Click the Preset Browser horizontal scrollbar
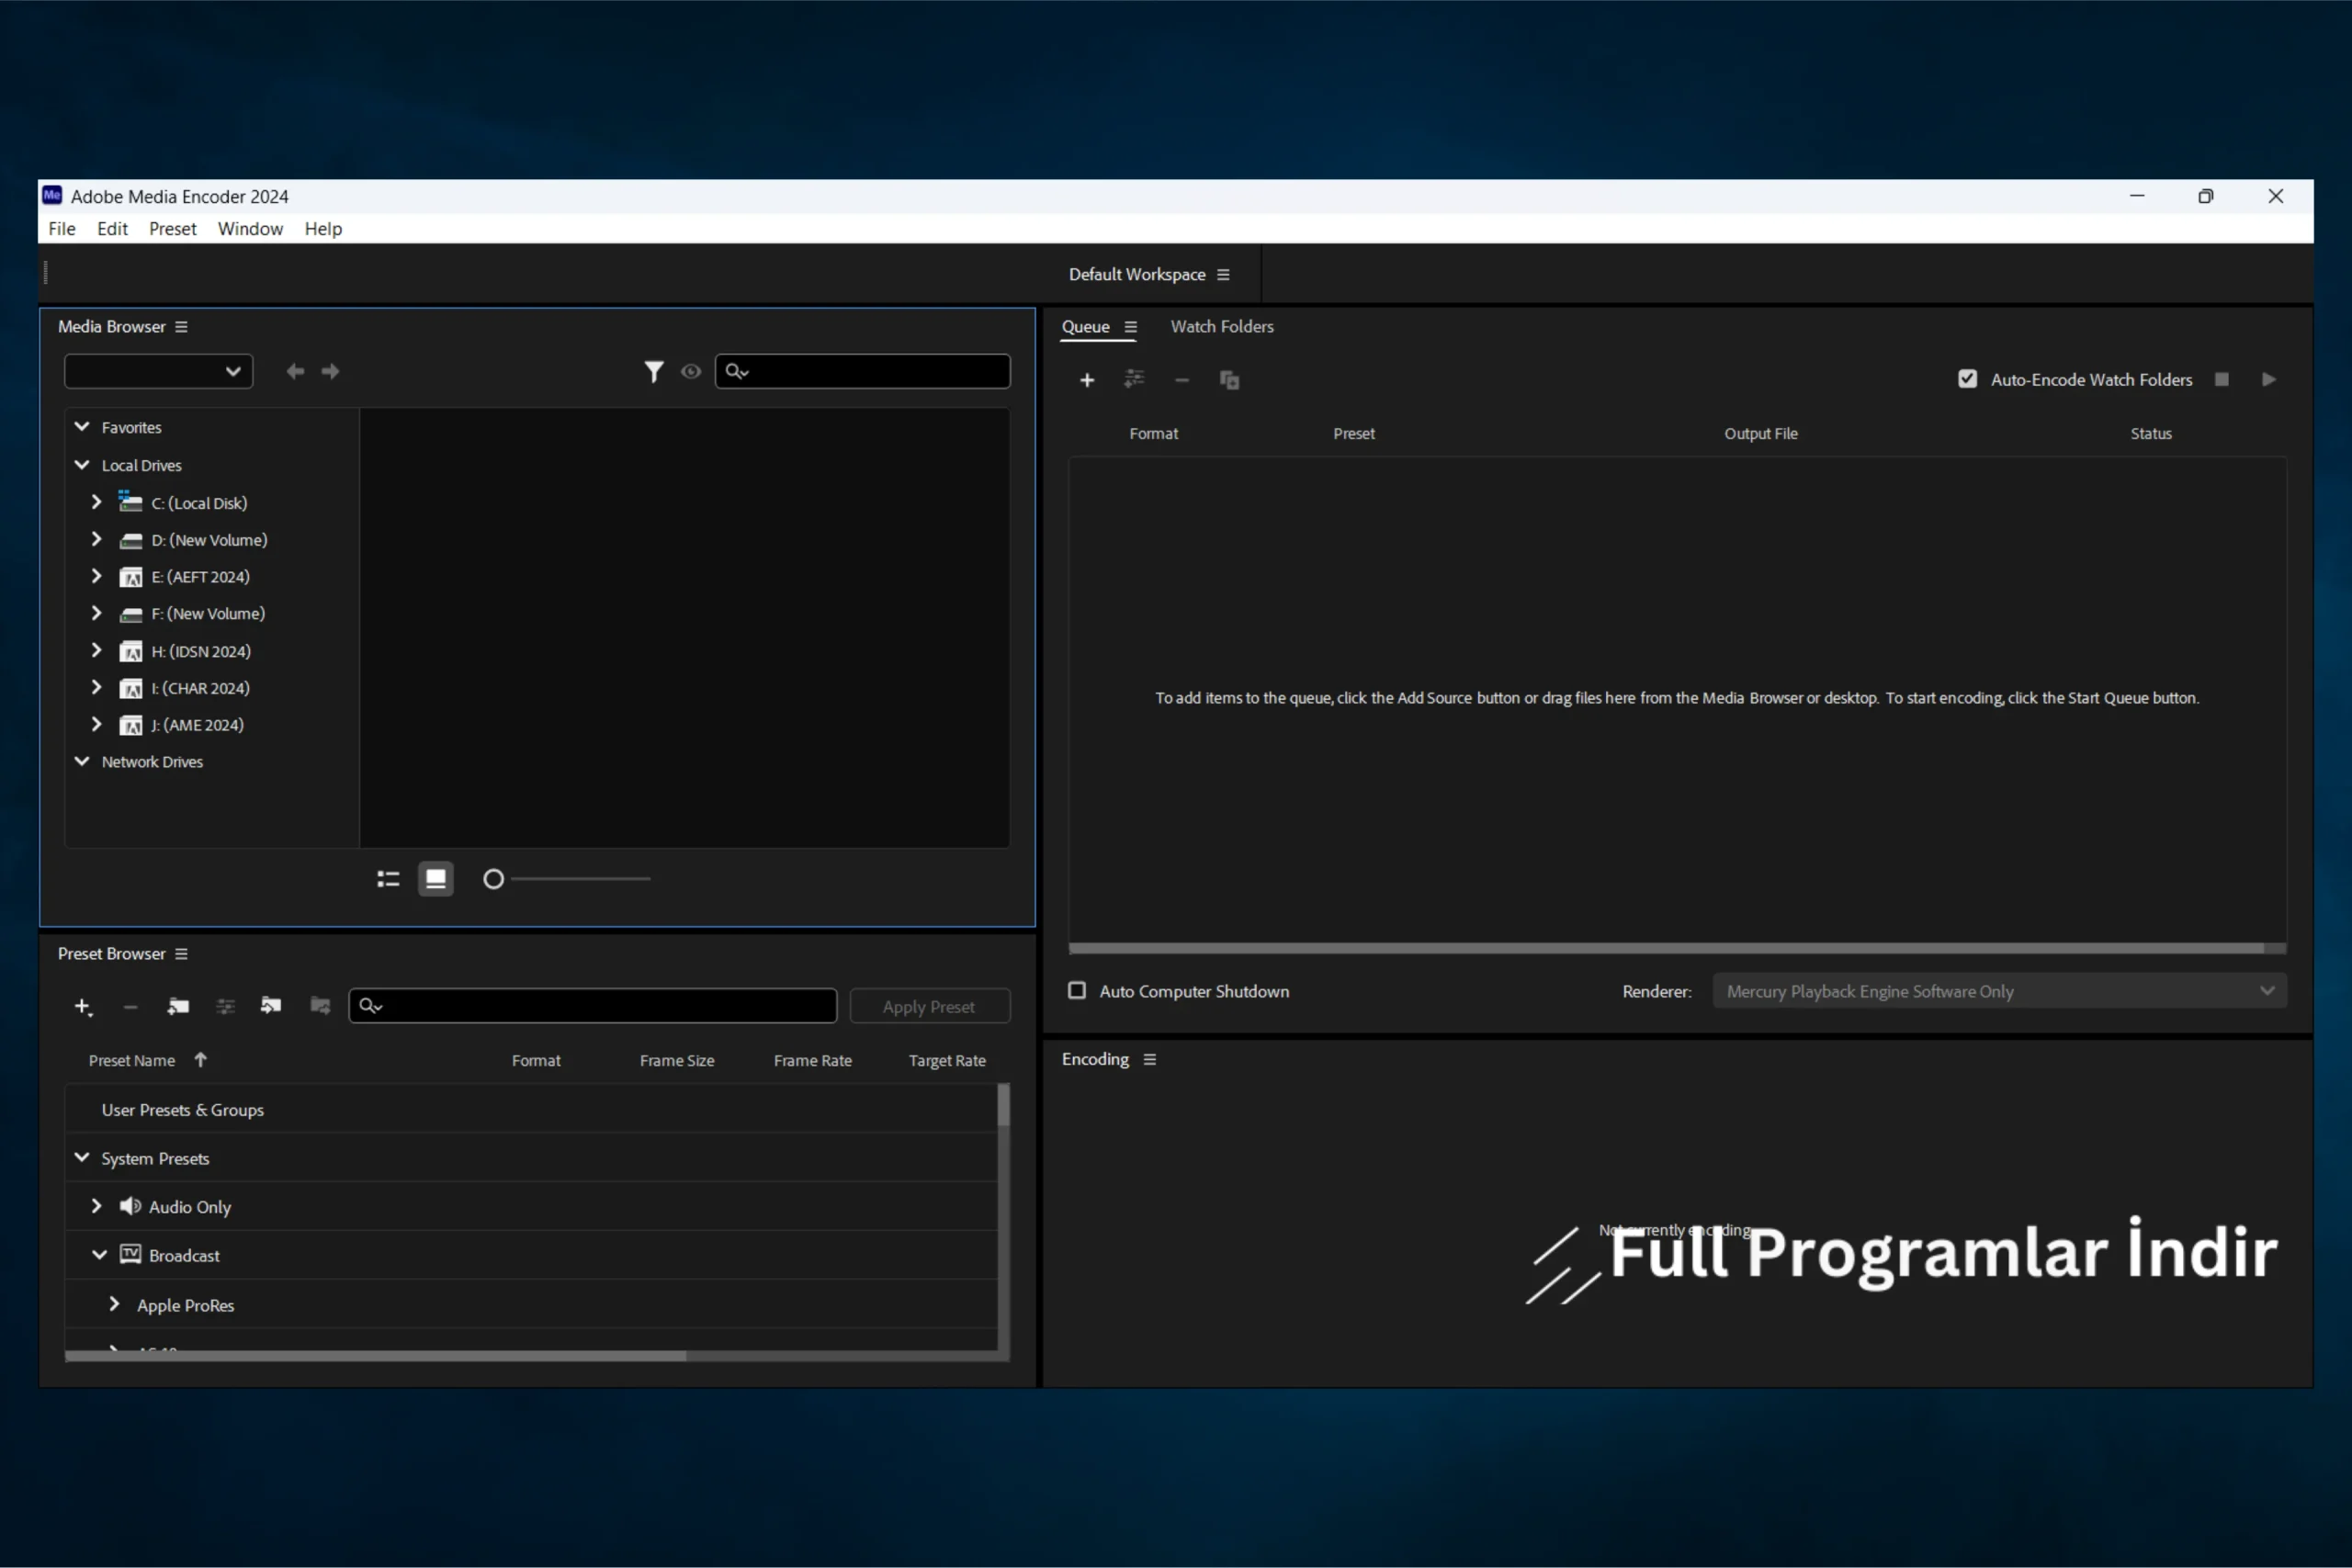This screenshot has height=1568, width=2352. click(x=375, y=1356)
